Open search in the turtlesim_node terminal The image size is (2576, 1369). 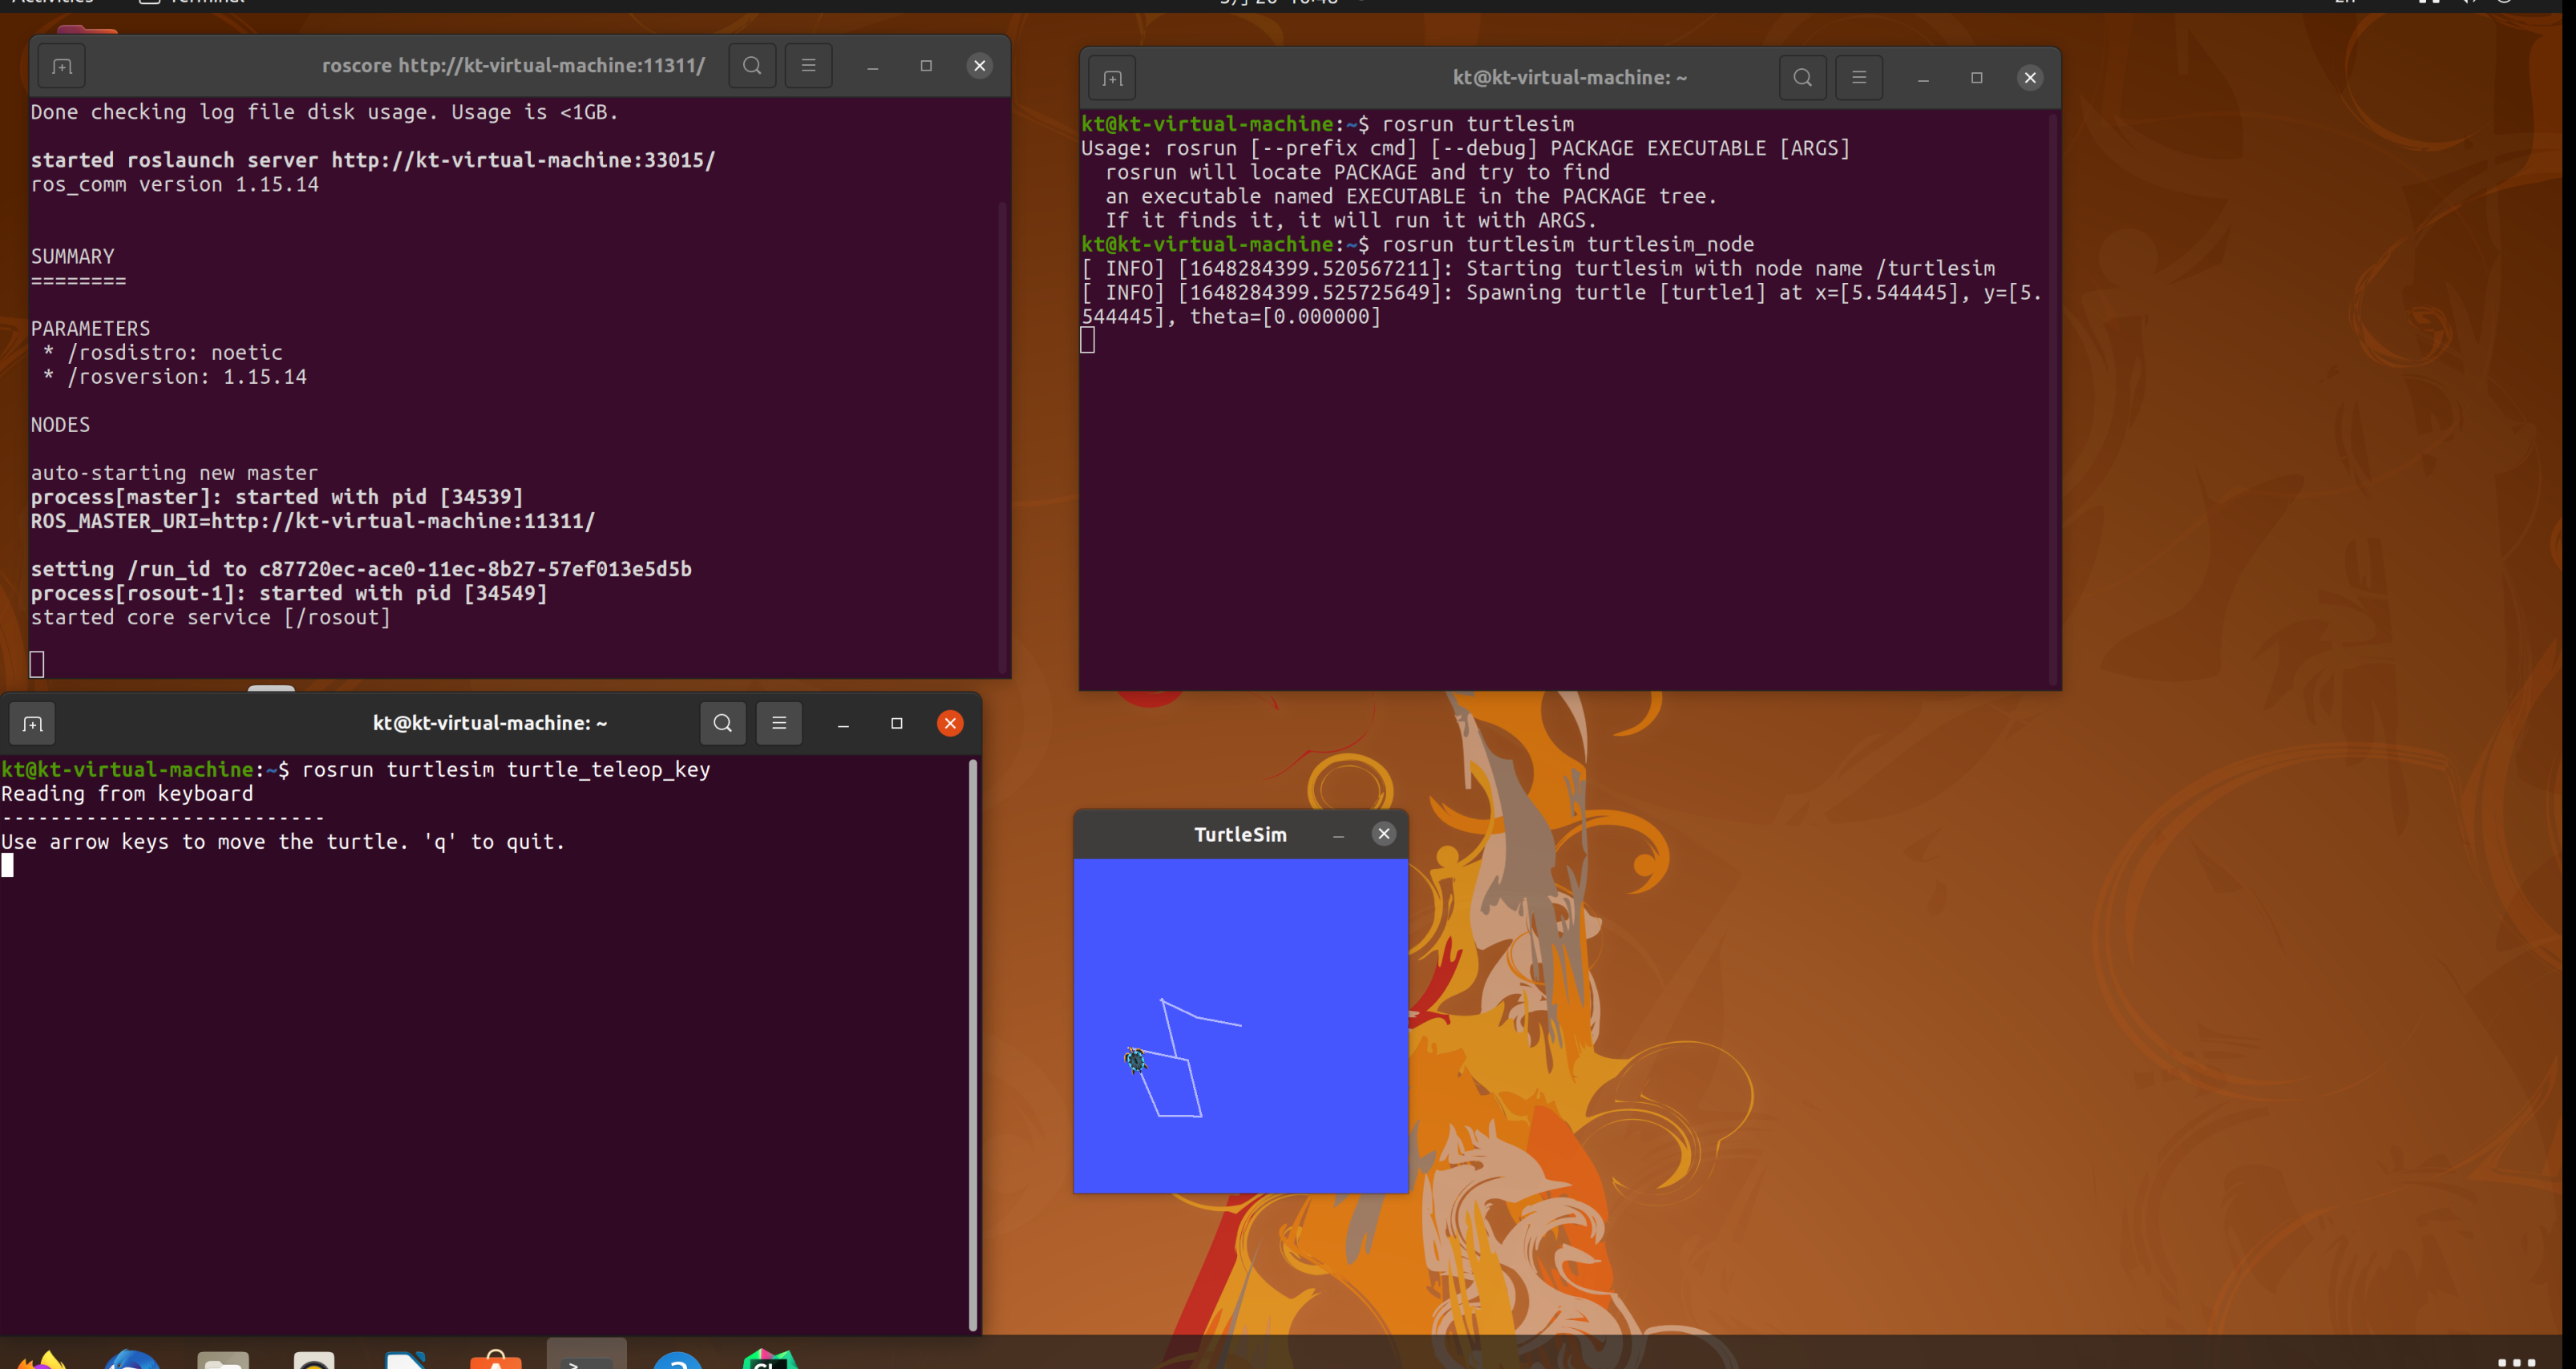pyautogui.click(x=1802, y=77)
